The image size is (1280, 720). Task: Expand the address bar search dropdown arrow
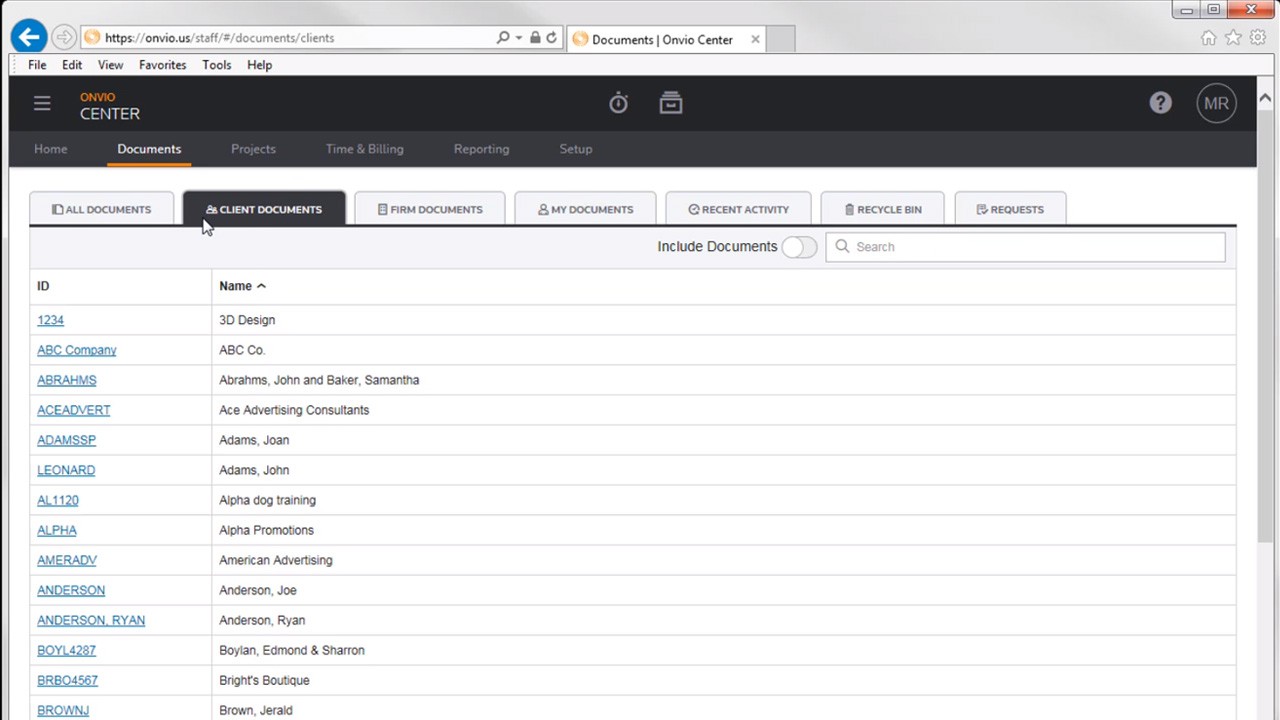(x=518, y=38)
